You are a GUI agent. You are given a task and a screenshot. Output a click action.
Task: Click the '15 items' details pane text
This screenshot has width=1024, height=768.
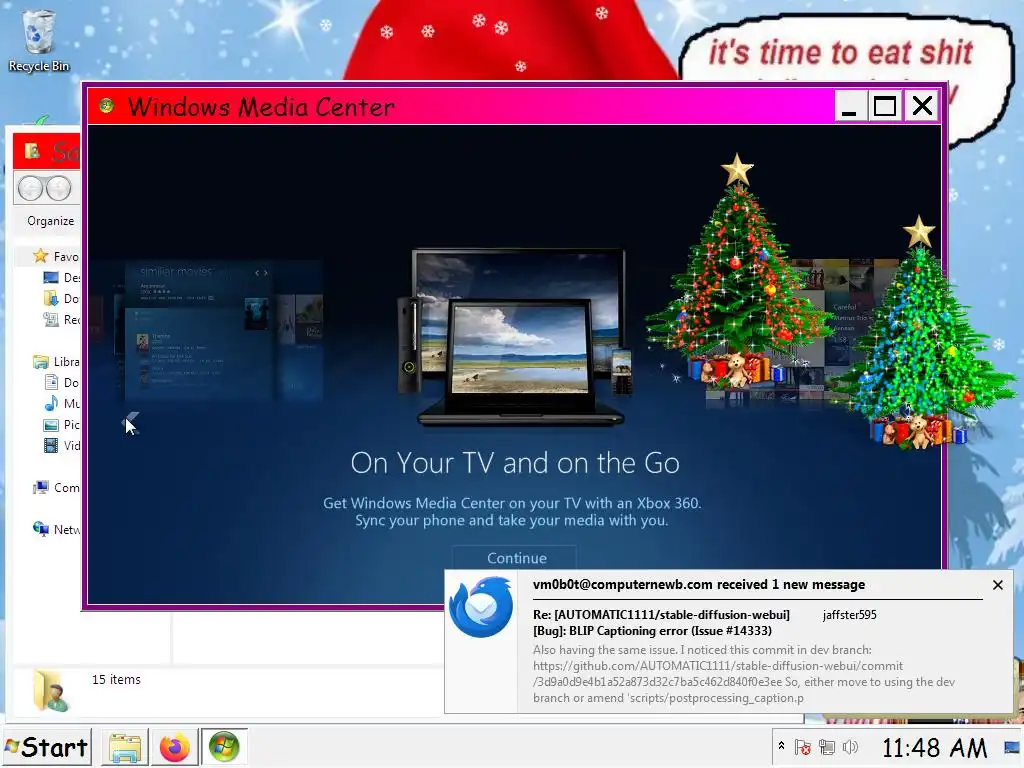(x=116, y=679)
